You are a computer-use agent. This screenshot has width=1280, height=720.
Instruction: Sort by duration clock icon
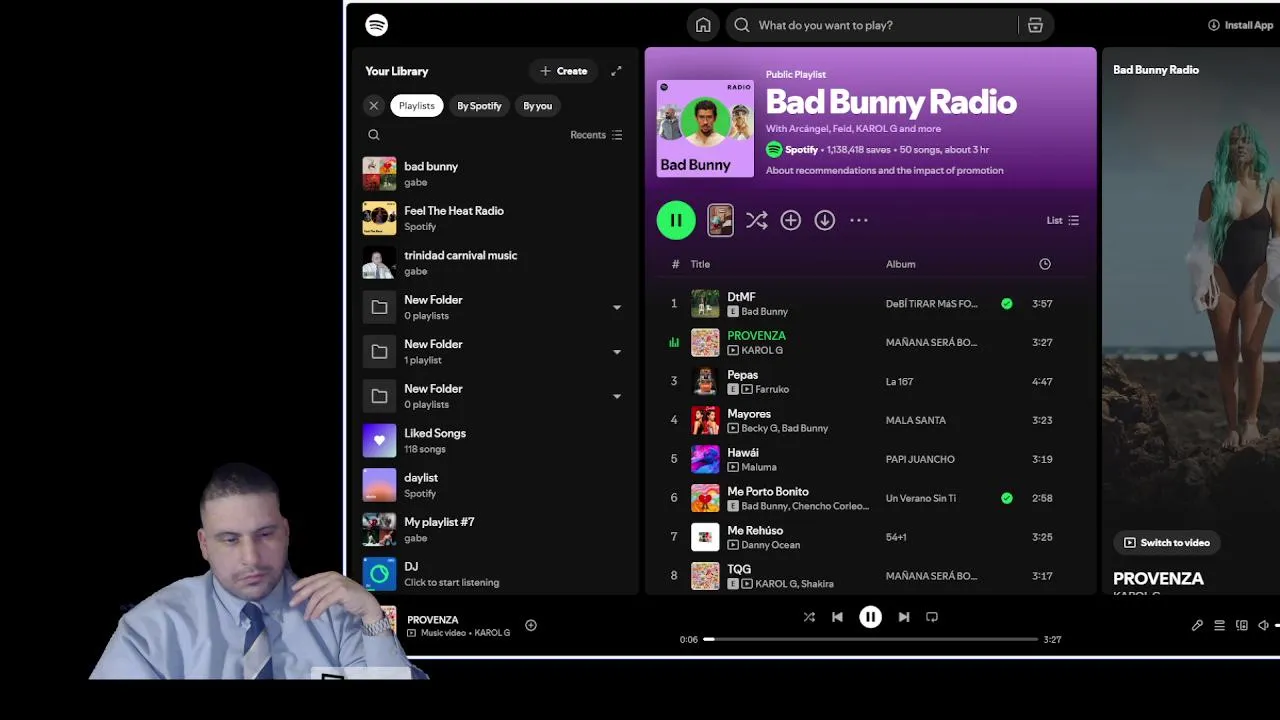(x=1045, y=264)
